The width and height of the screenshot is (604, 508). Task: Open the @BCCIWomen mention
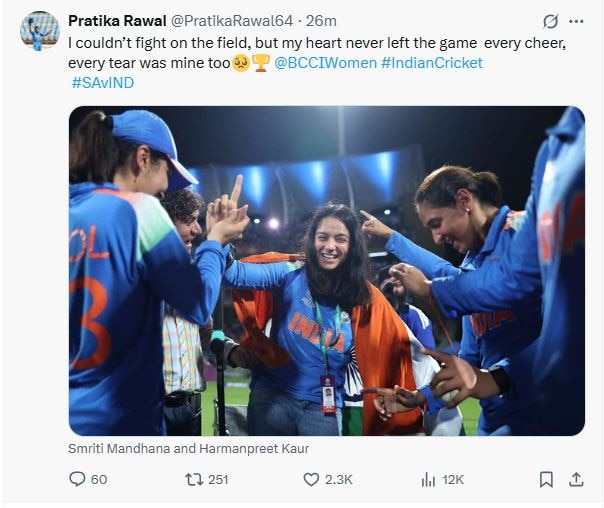tap(325, 63)
